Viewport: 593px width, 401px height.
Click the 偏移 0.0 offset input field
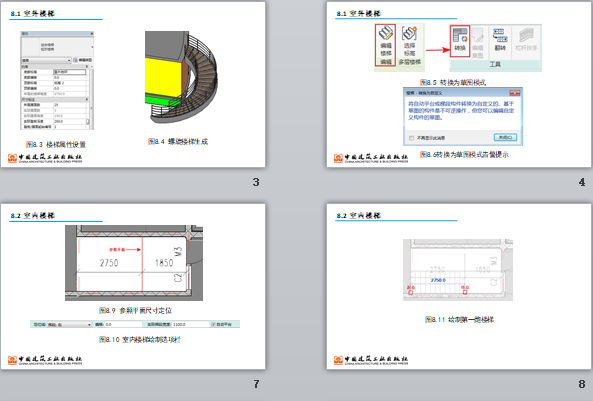123,324
